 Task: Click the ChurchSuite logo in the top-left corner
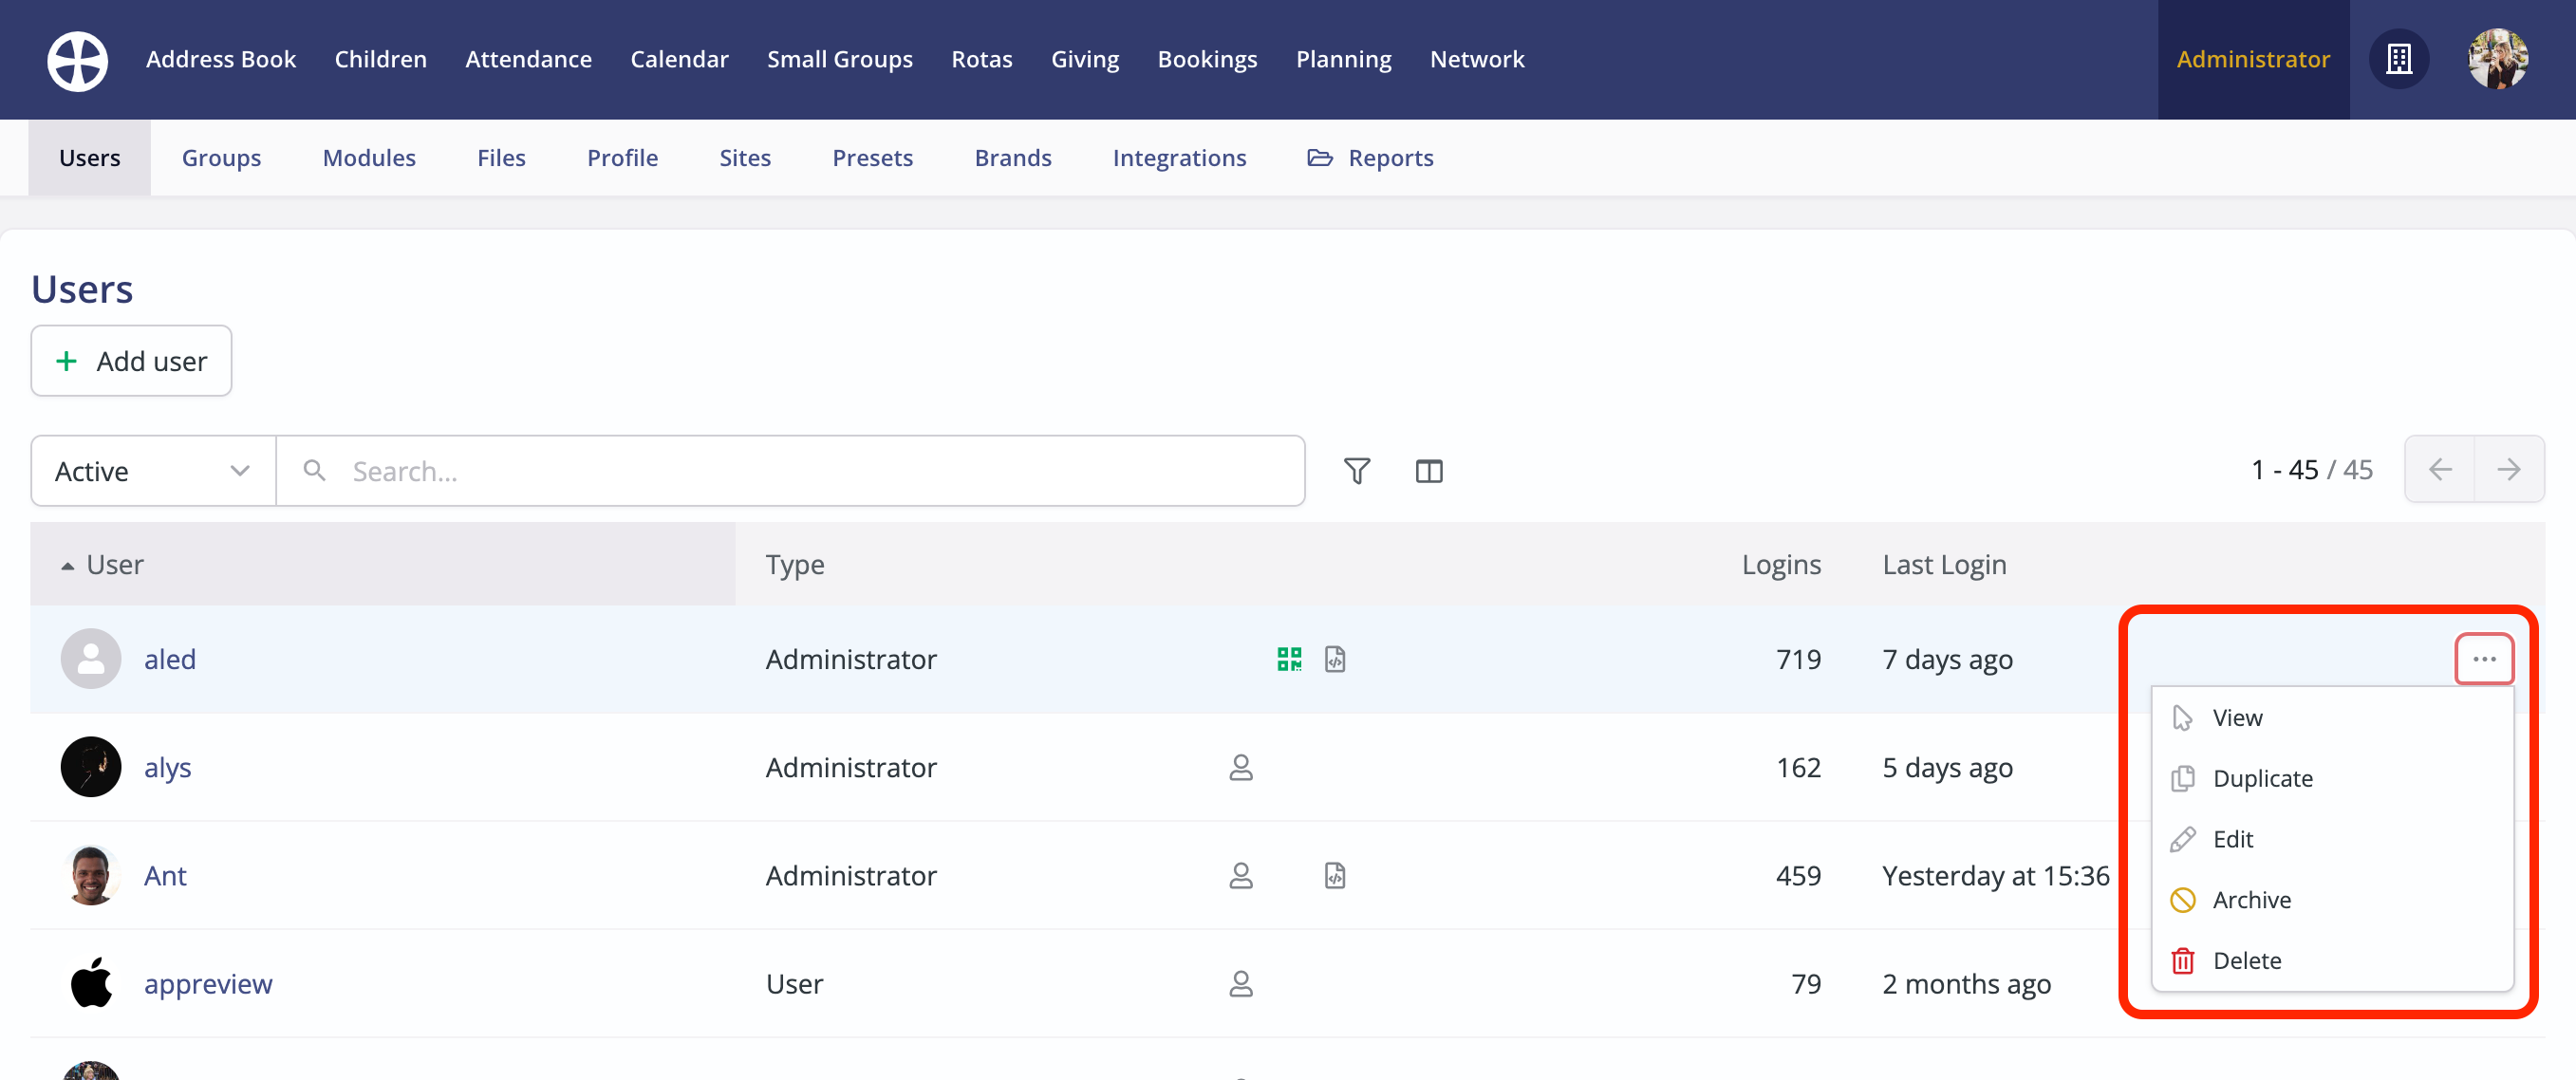pos(77,59)
